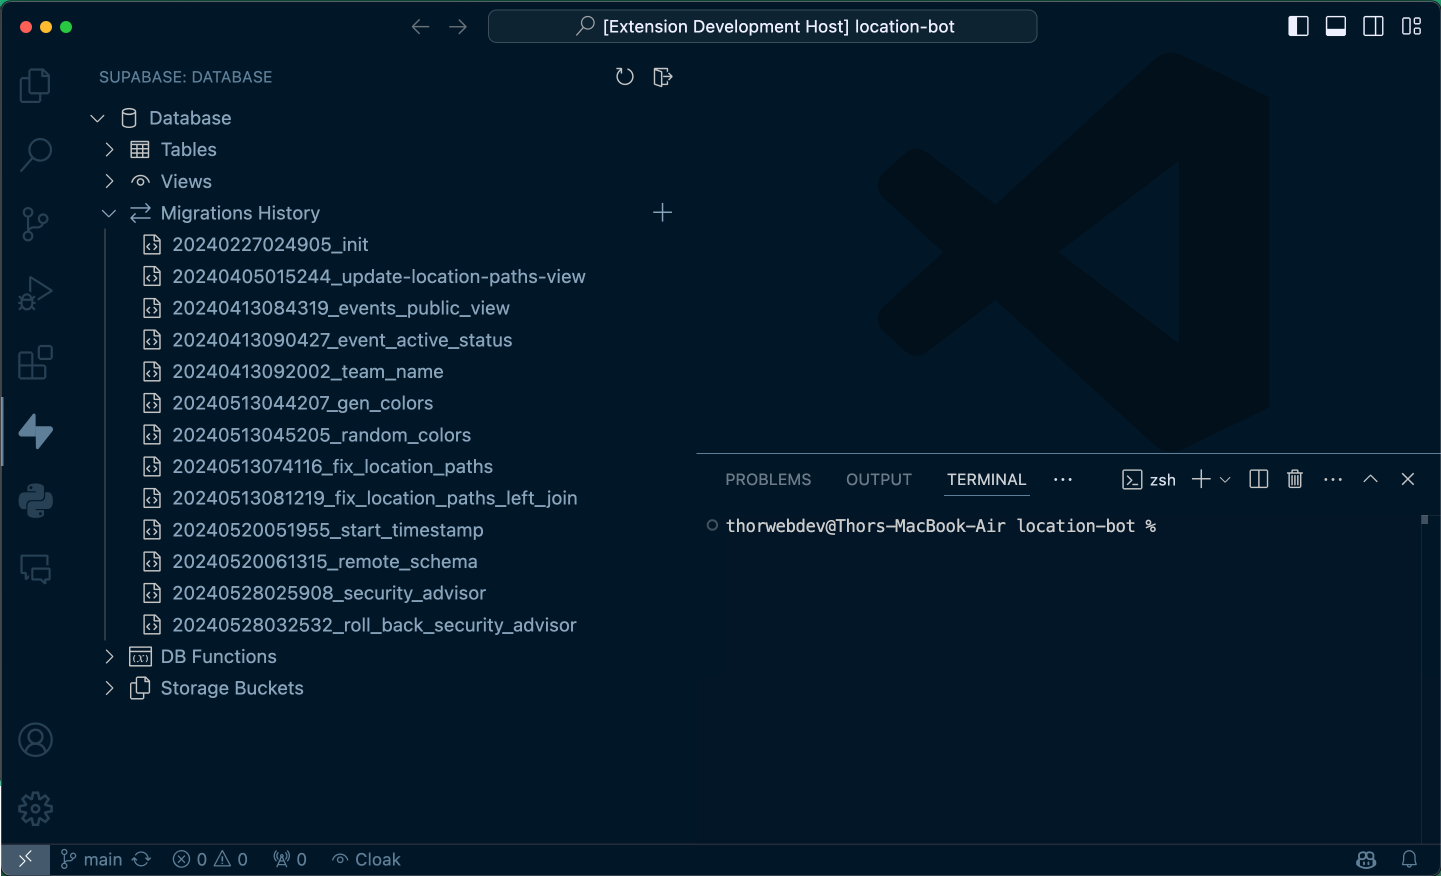1441x876 pixels.
Task: Toggle the secondary side bar
Action: 1374,27
